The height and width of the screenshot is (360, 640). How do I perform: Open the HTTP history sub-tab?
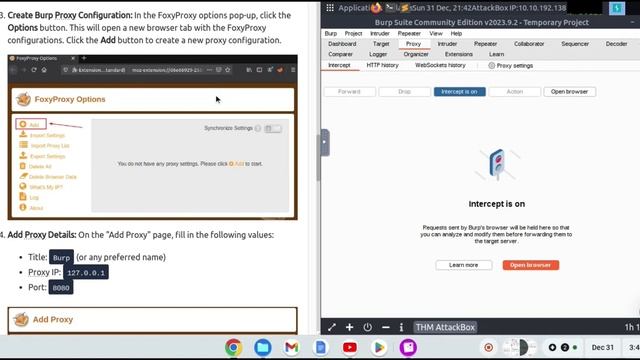(x=382, y=65)
